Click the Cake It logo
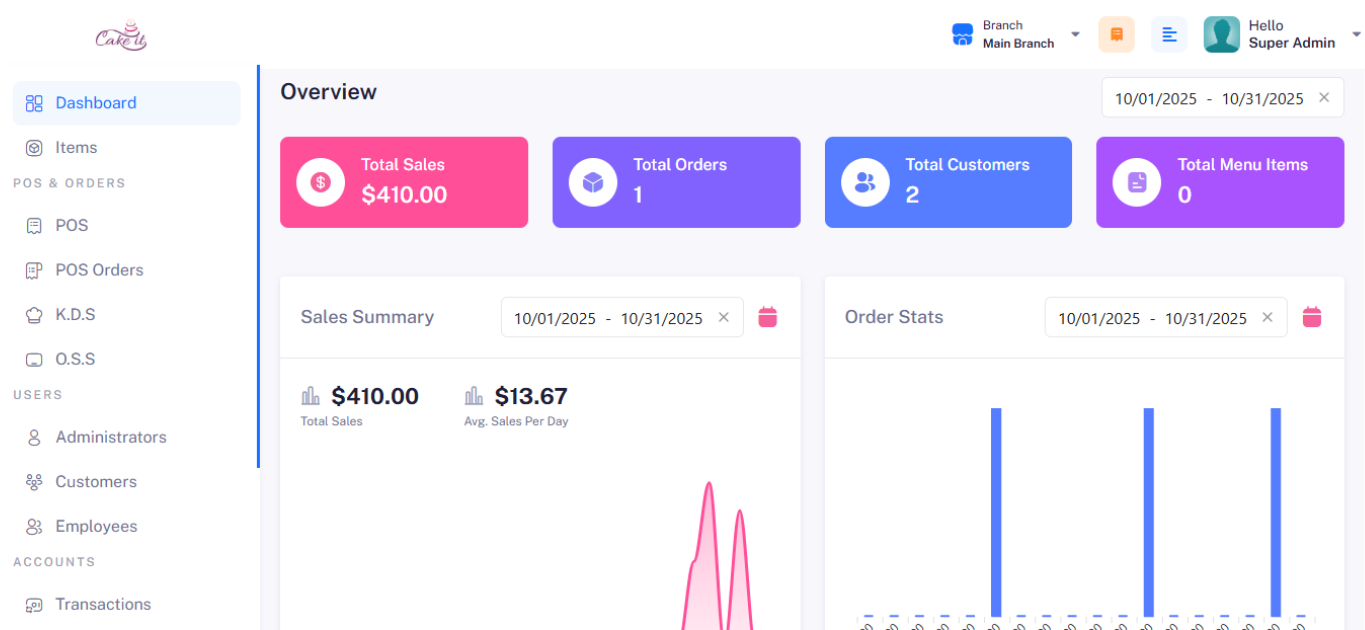Viewport: 1365px width, 630px height. pyautogui.click(x=121, y=36)
